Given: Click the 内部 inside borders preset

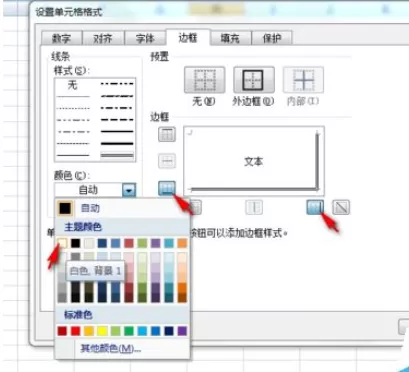Looking at the screenshot, I should pos(303,80).
